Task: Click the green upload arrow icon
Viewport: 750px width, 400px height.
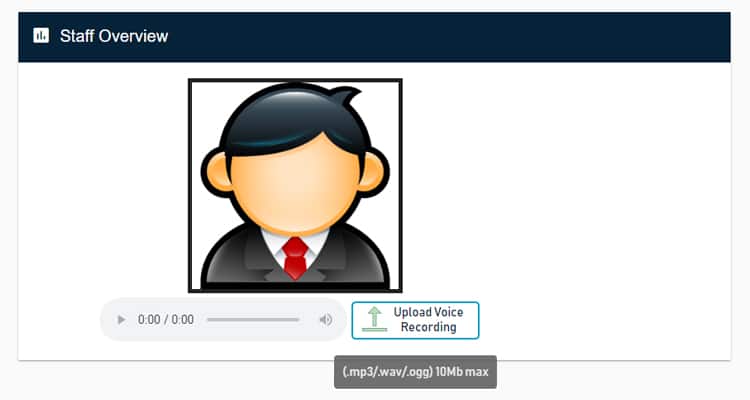Action: tap(375, 319)
